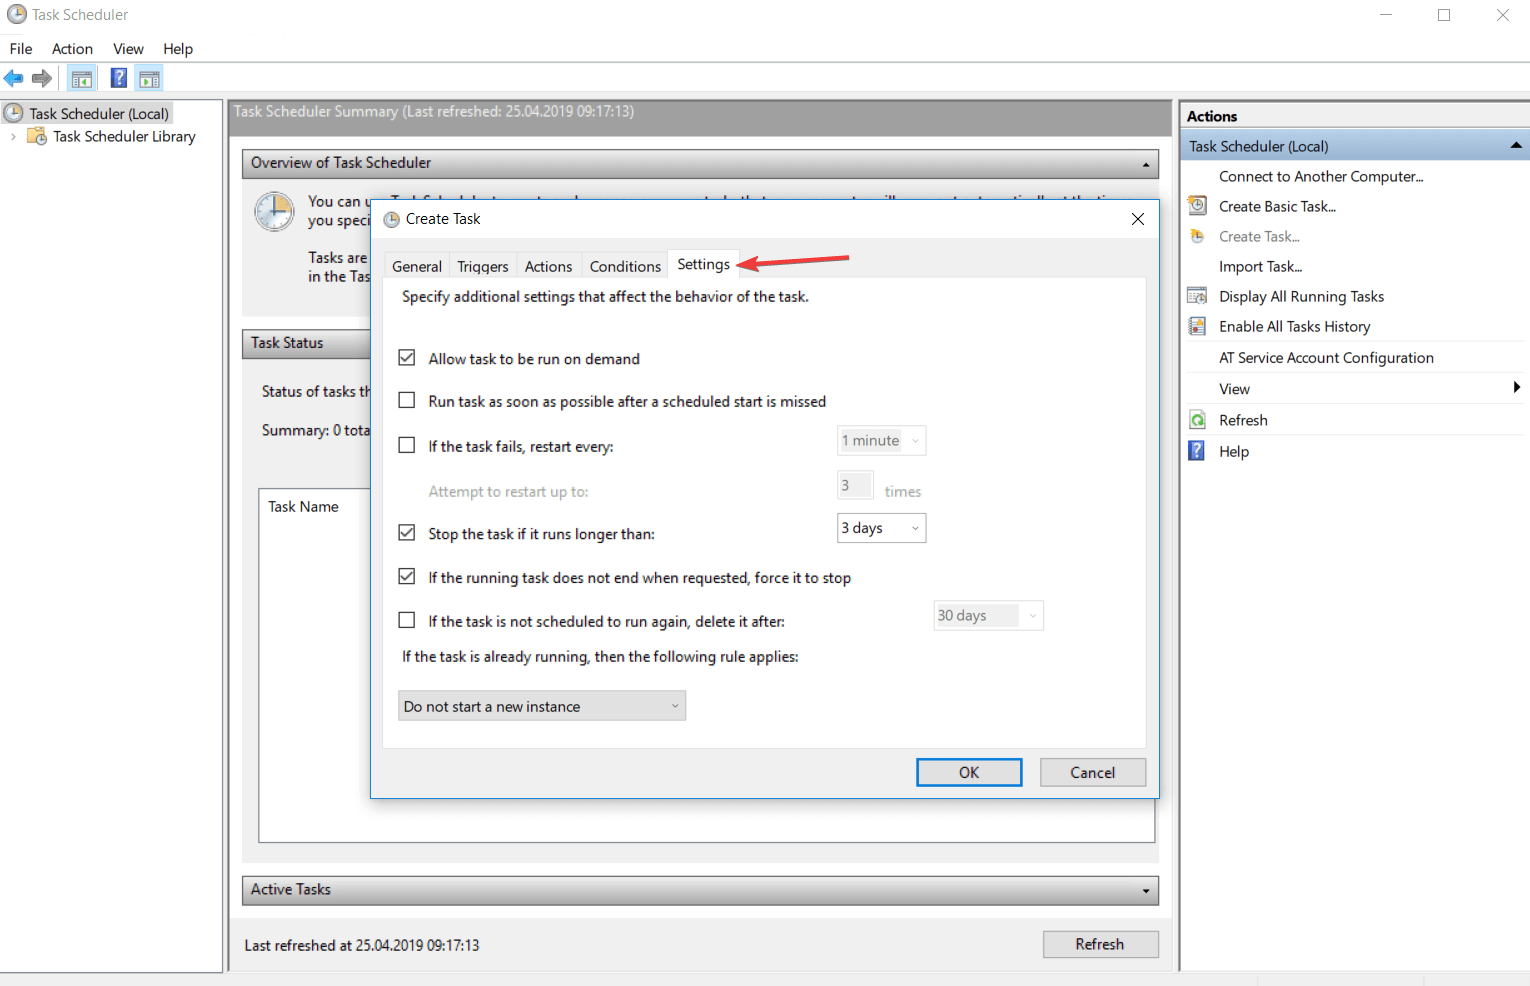Confirm the task with the OK button
Image resolution: width=1530 pixels, height=986 pixels.
point(968,772)
